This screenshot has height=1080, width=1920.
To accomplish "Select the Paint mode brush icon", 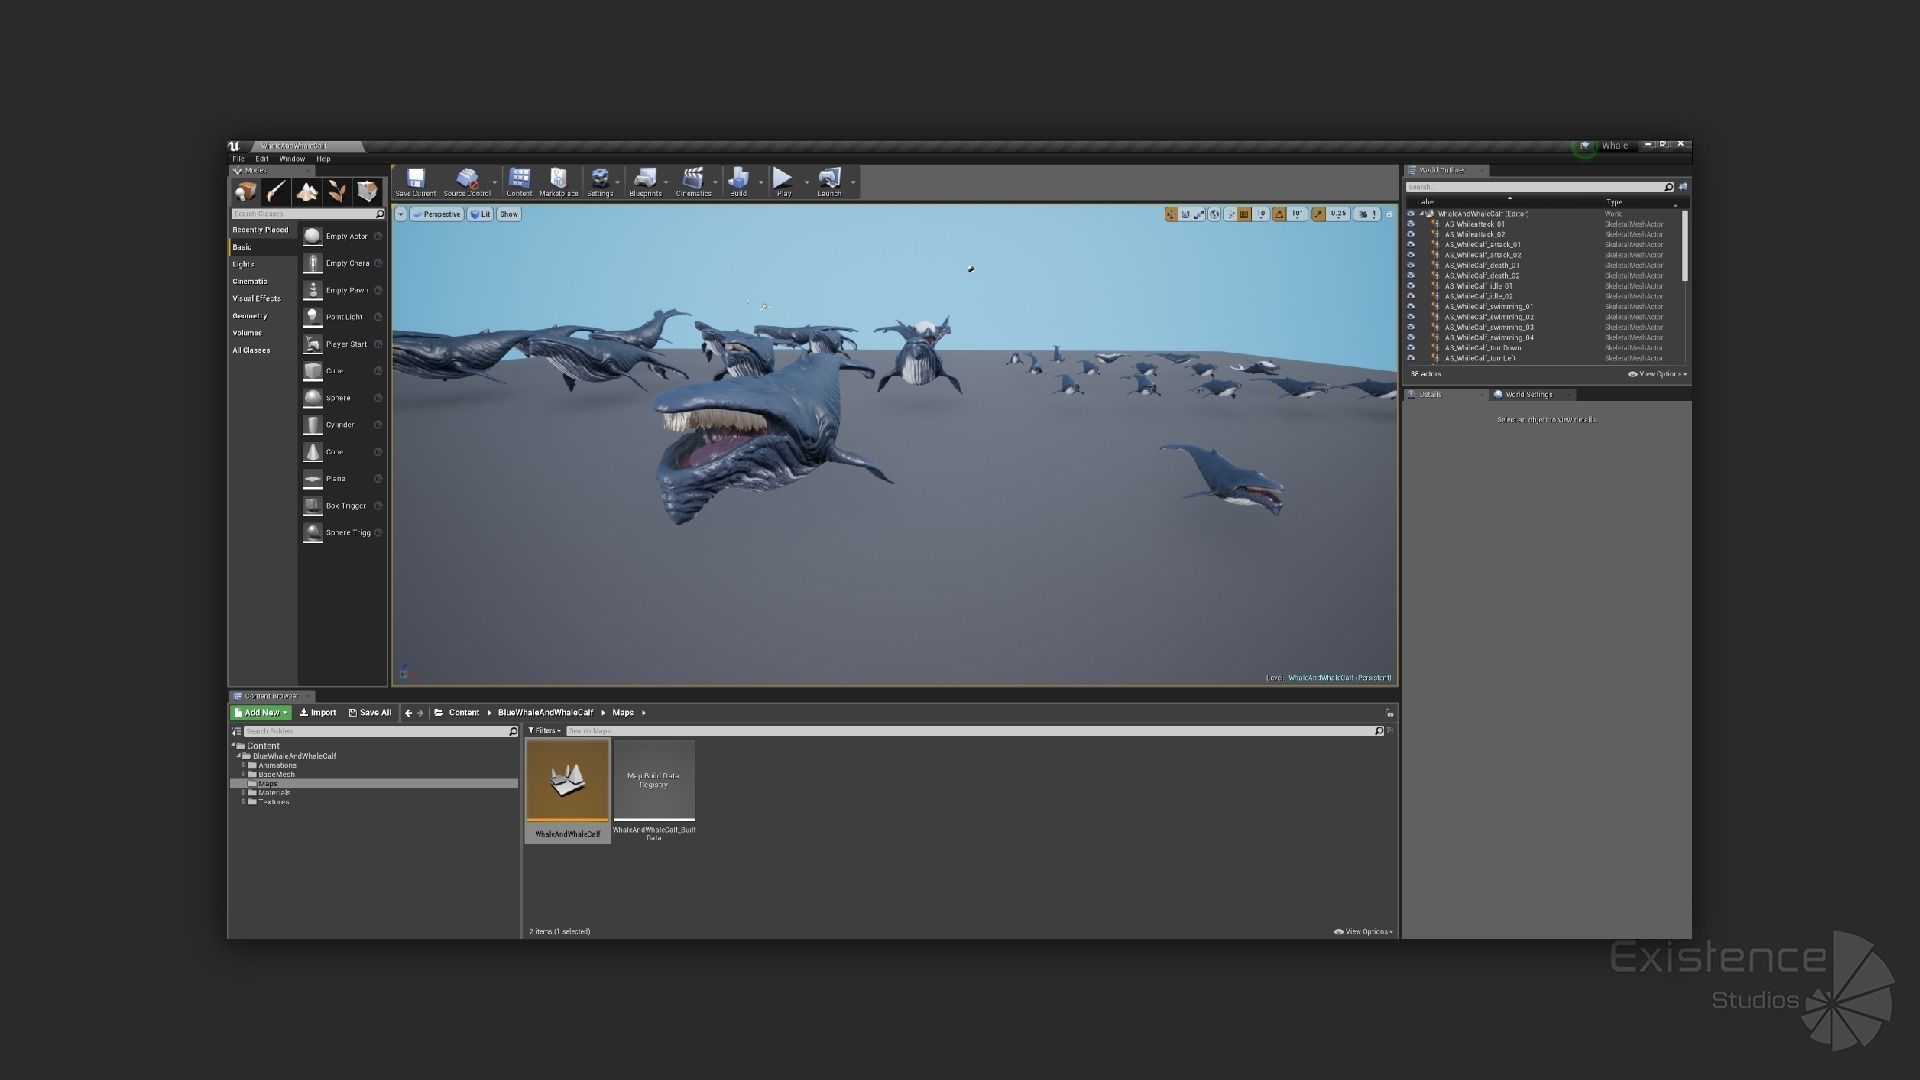I will 276,191.
